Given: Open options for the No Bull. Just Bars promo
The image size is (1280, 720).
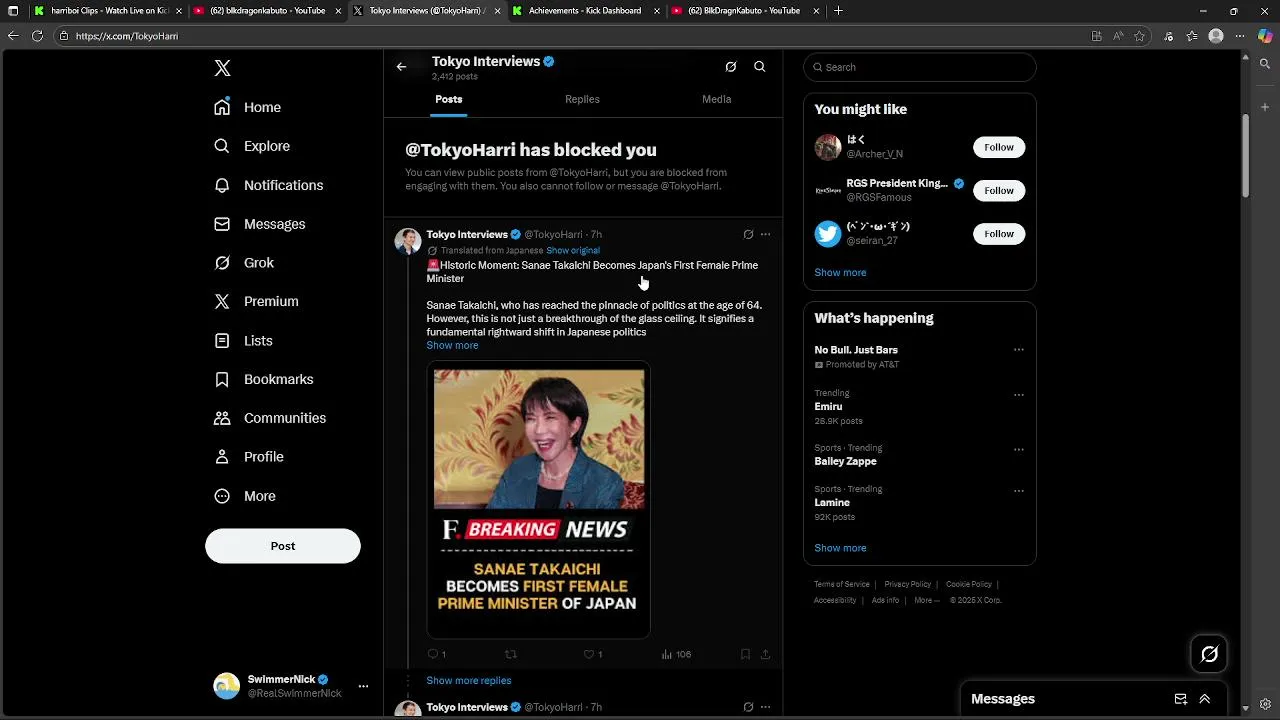Looking at the screenshot, I should (x=1019, y=350).
